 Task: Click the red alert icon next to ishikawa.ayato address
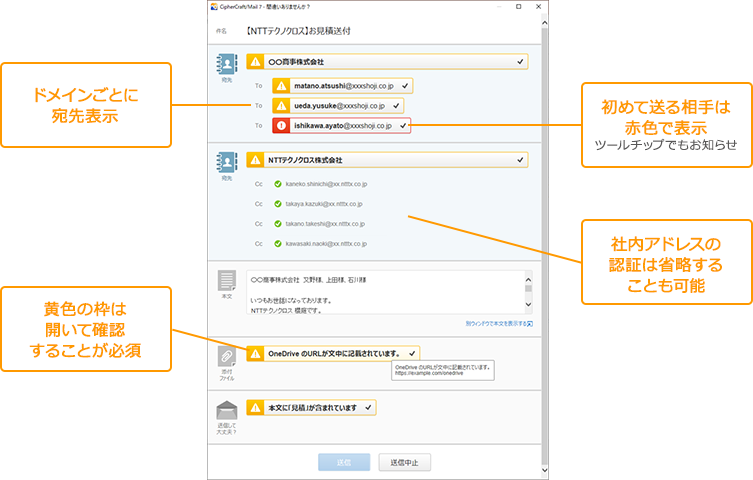[281, 126]
